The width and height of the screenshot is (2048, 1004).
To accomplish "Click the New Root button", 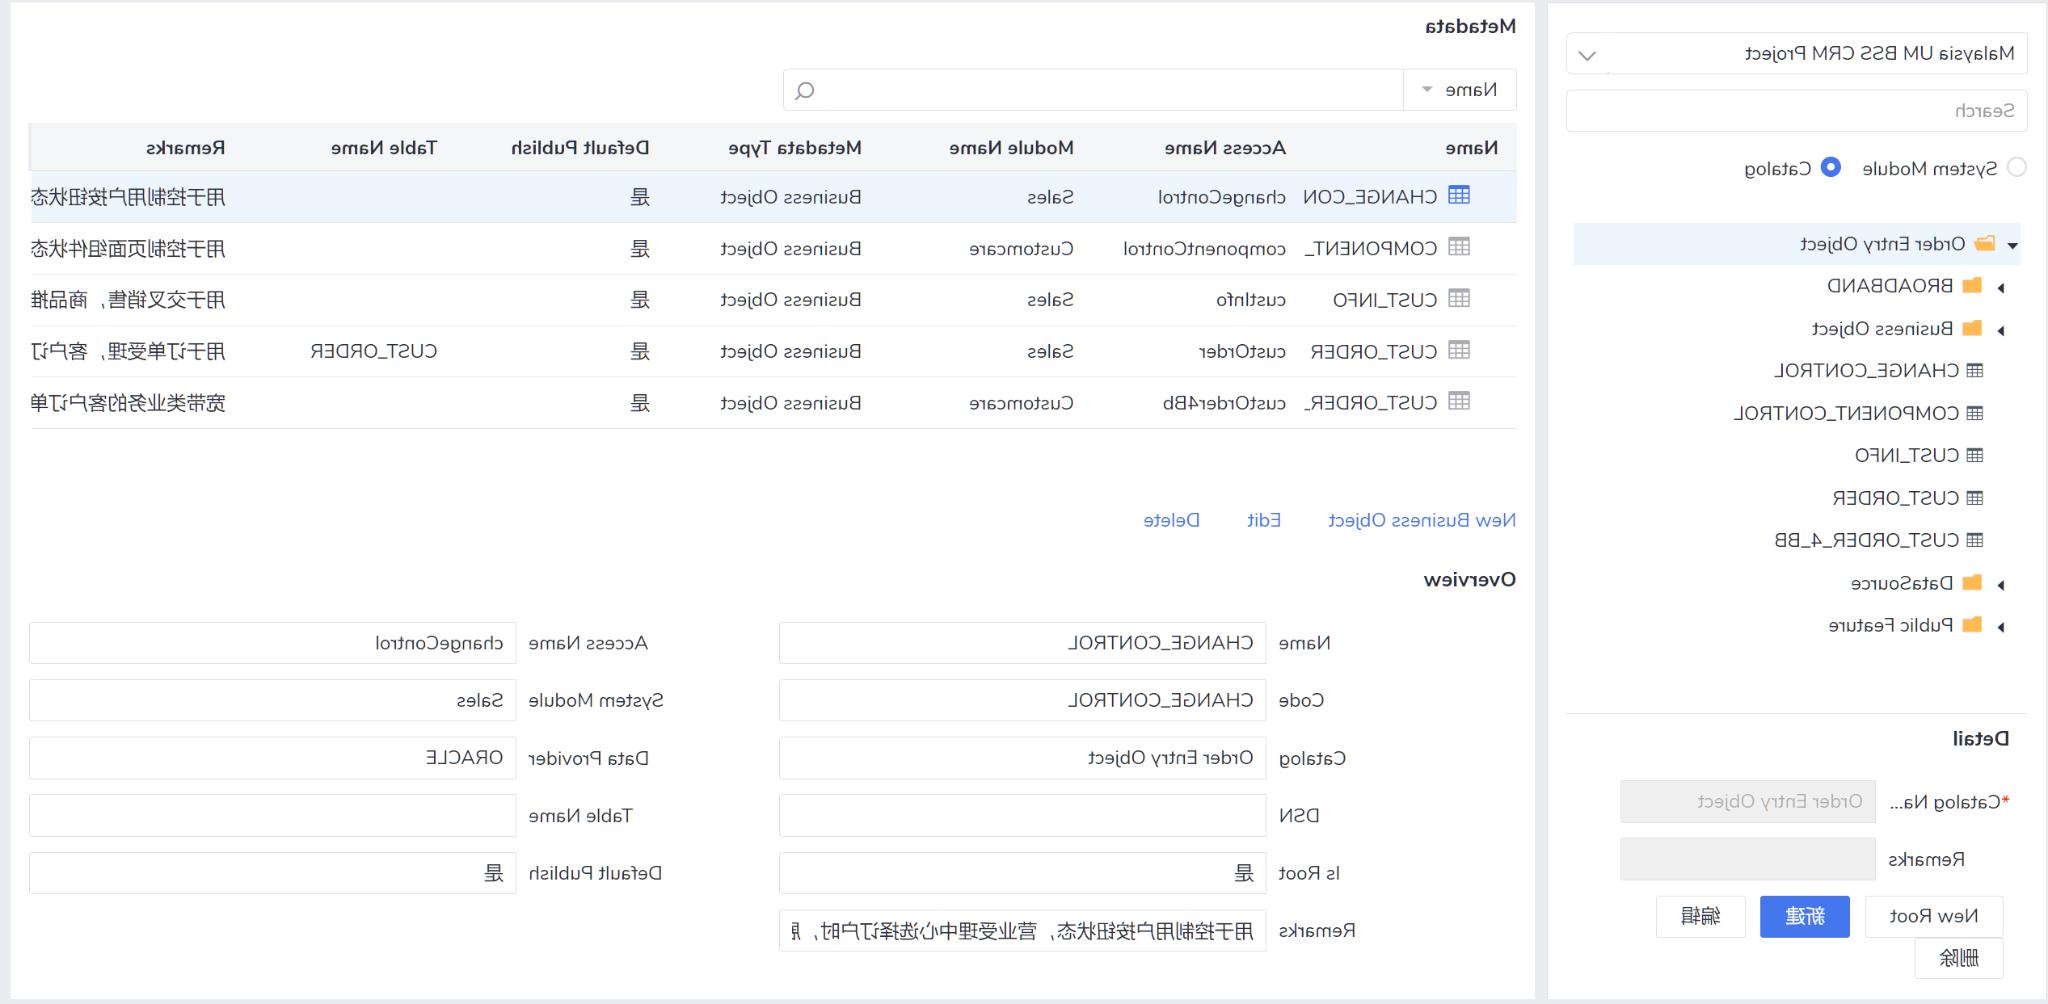I will point(1934,917).
